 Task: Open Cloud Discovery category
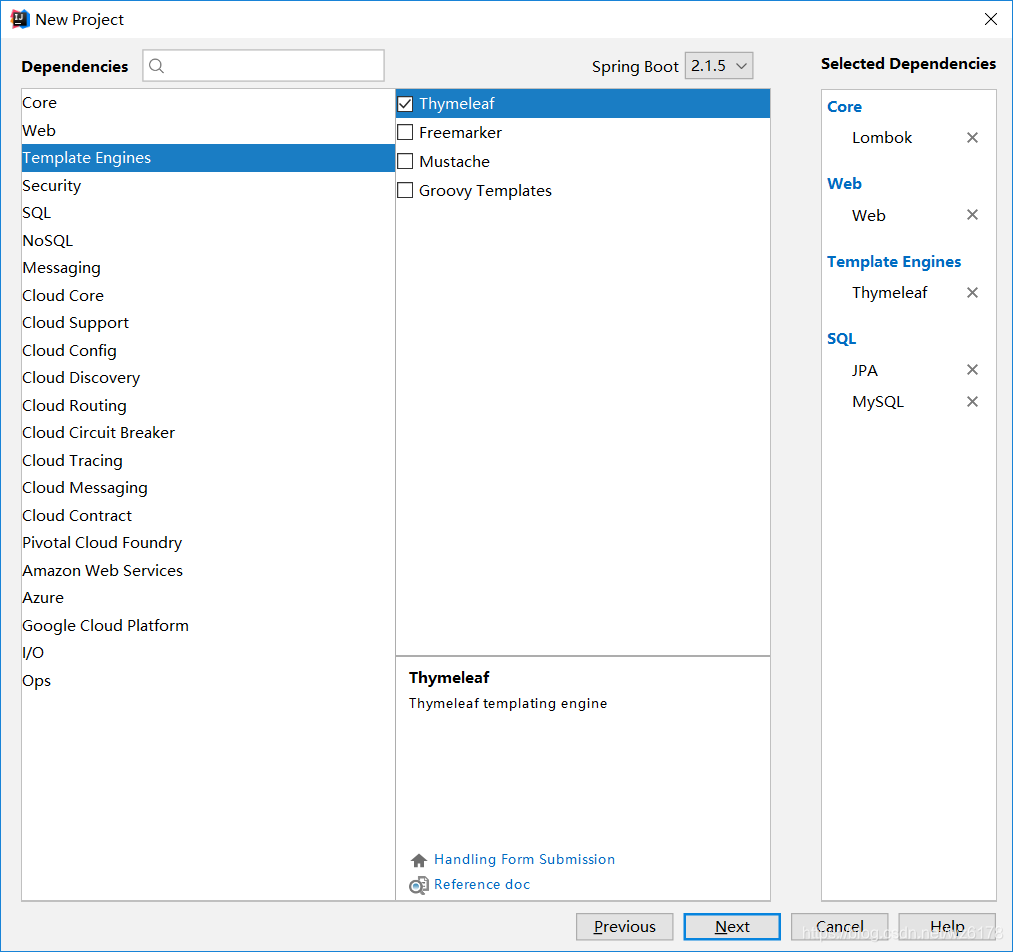(x=208, y=377)
